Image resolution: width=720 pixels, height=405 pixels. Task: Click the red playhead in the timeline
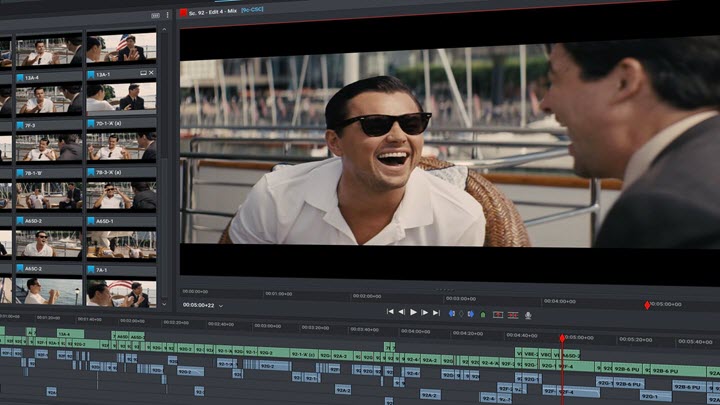[x=562, y=338]
